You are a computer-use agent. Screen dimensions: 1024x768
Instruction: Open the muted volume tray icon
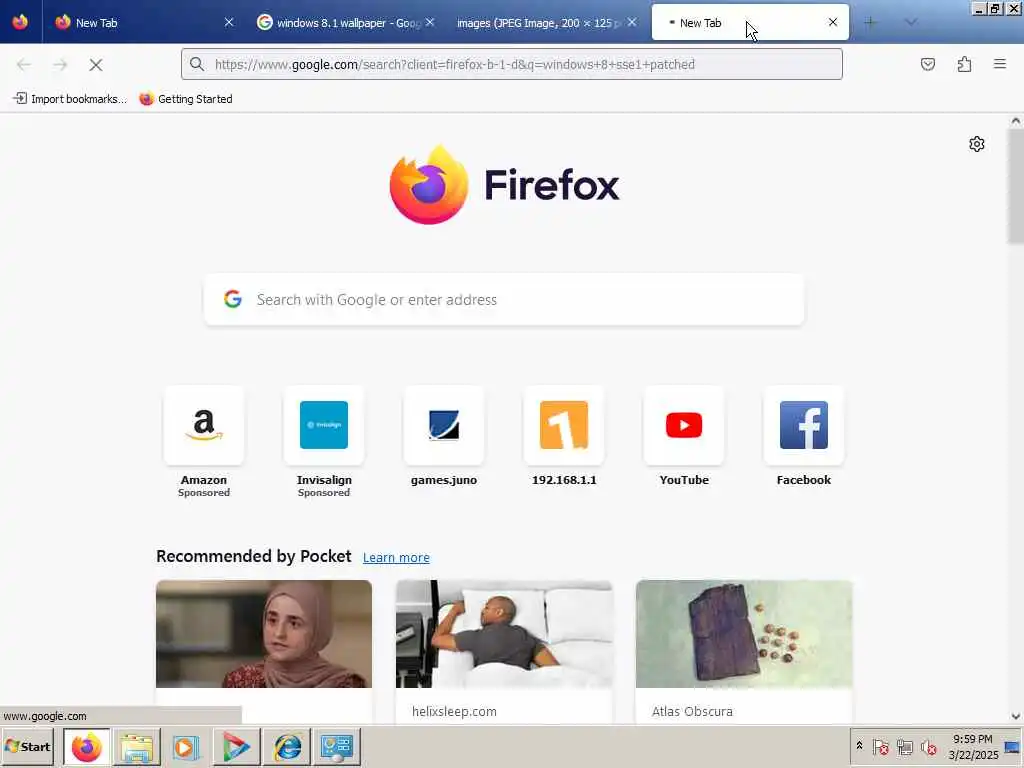928,747
